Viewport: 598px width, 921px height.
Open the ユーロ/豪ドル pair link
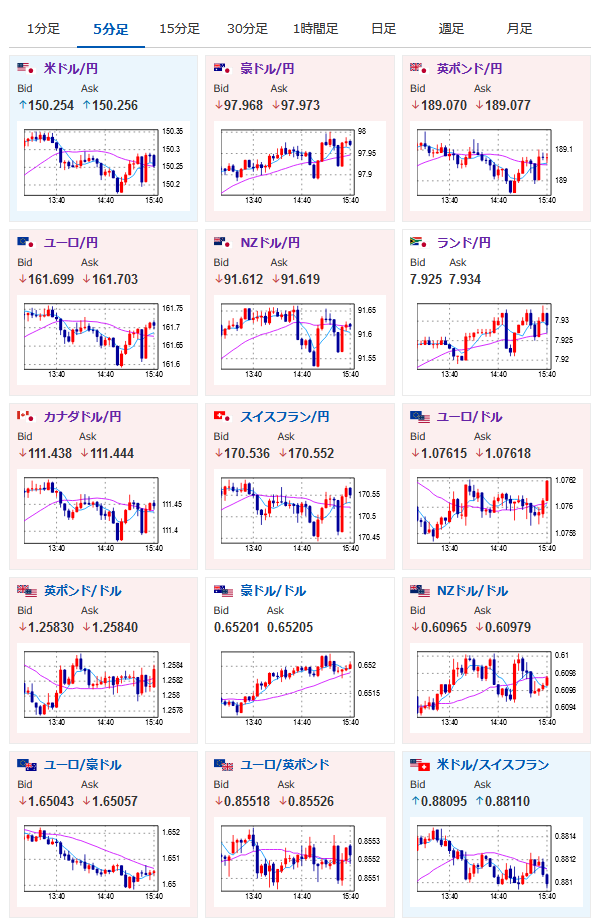82,765
